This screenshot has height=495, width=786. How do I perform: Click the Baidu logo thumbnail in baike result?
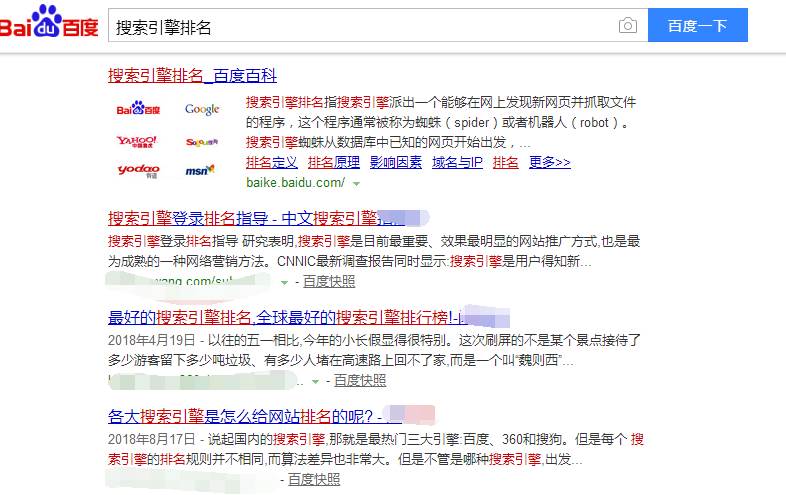pyautogui.click(x=138, y=108)
